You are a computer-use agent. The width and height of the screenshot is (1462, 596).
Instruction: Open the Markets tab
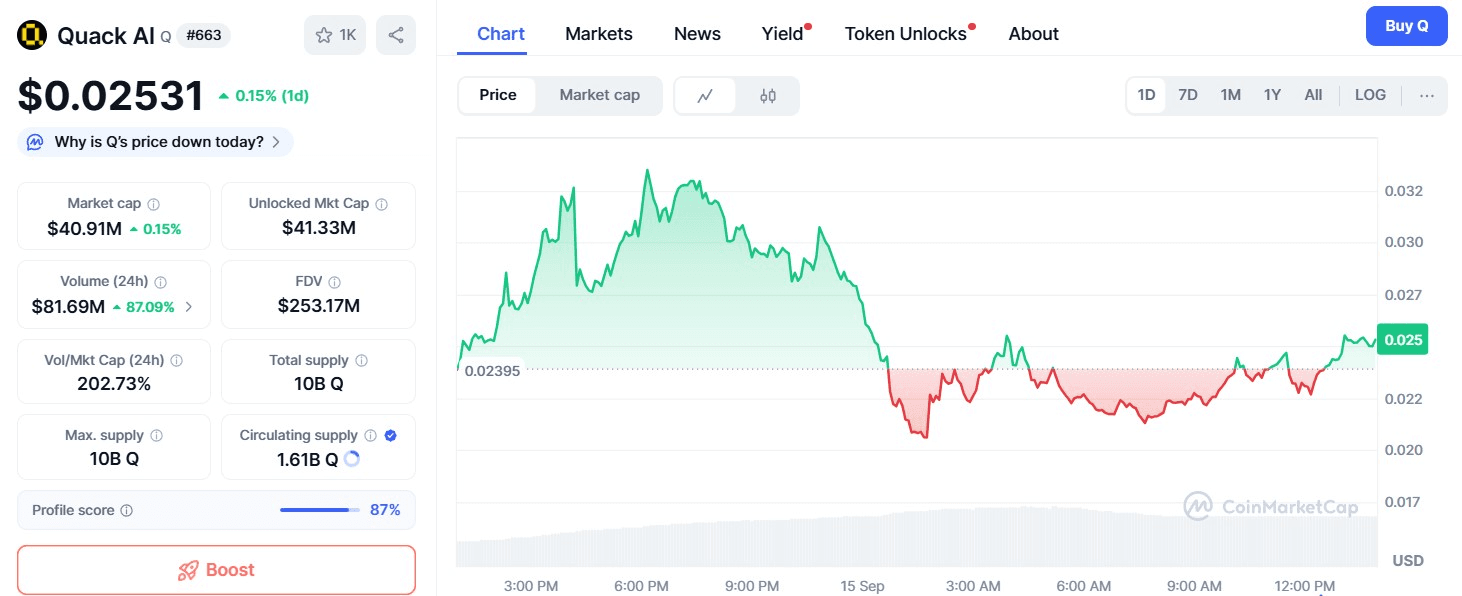[598, 34]
